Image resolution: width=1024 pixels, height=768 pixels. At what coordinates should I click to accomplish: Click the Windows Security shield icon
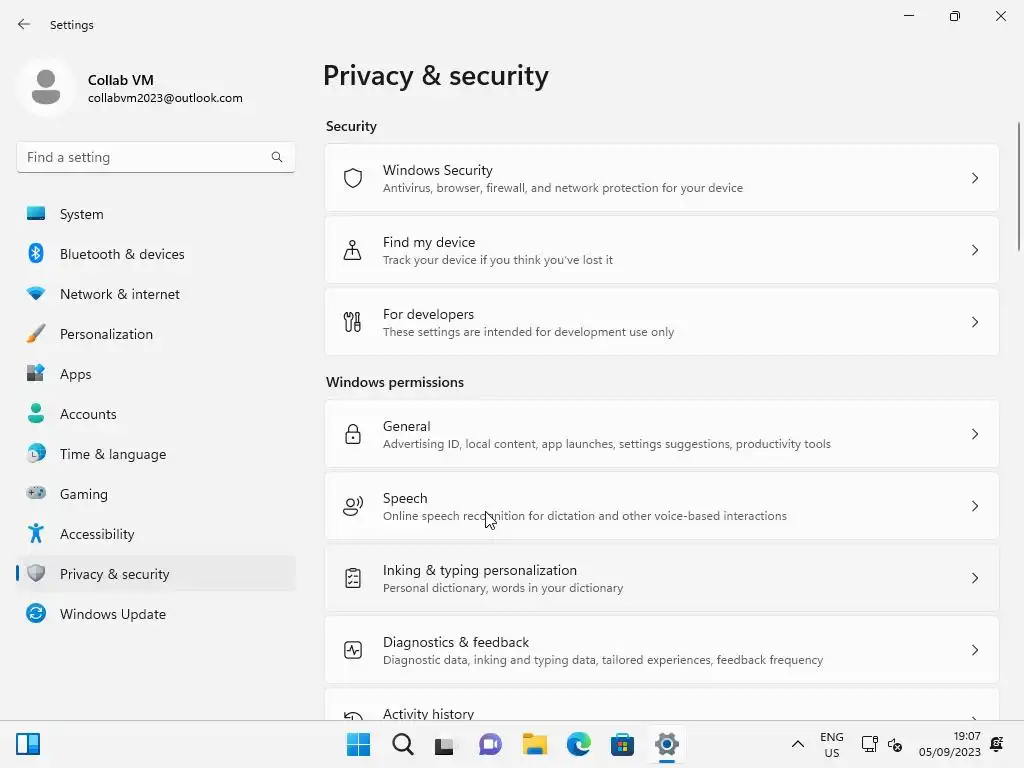click(353, 178)
